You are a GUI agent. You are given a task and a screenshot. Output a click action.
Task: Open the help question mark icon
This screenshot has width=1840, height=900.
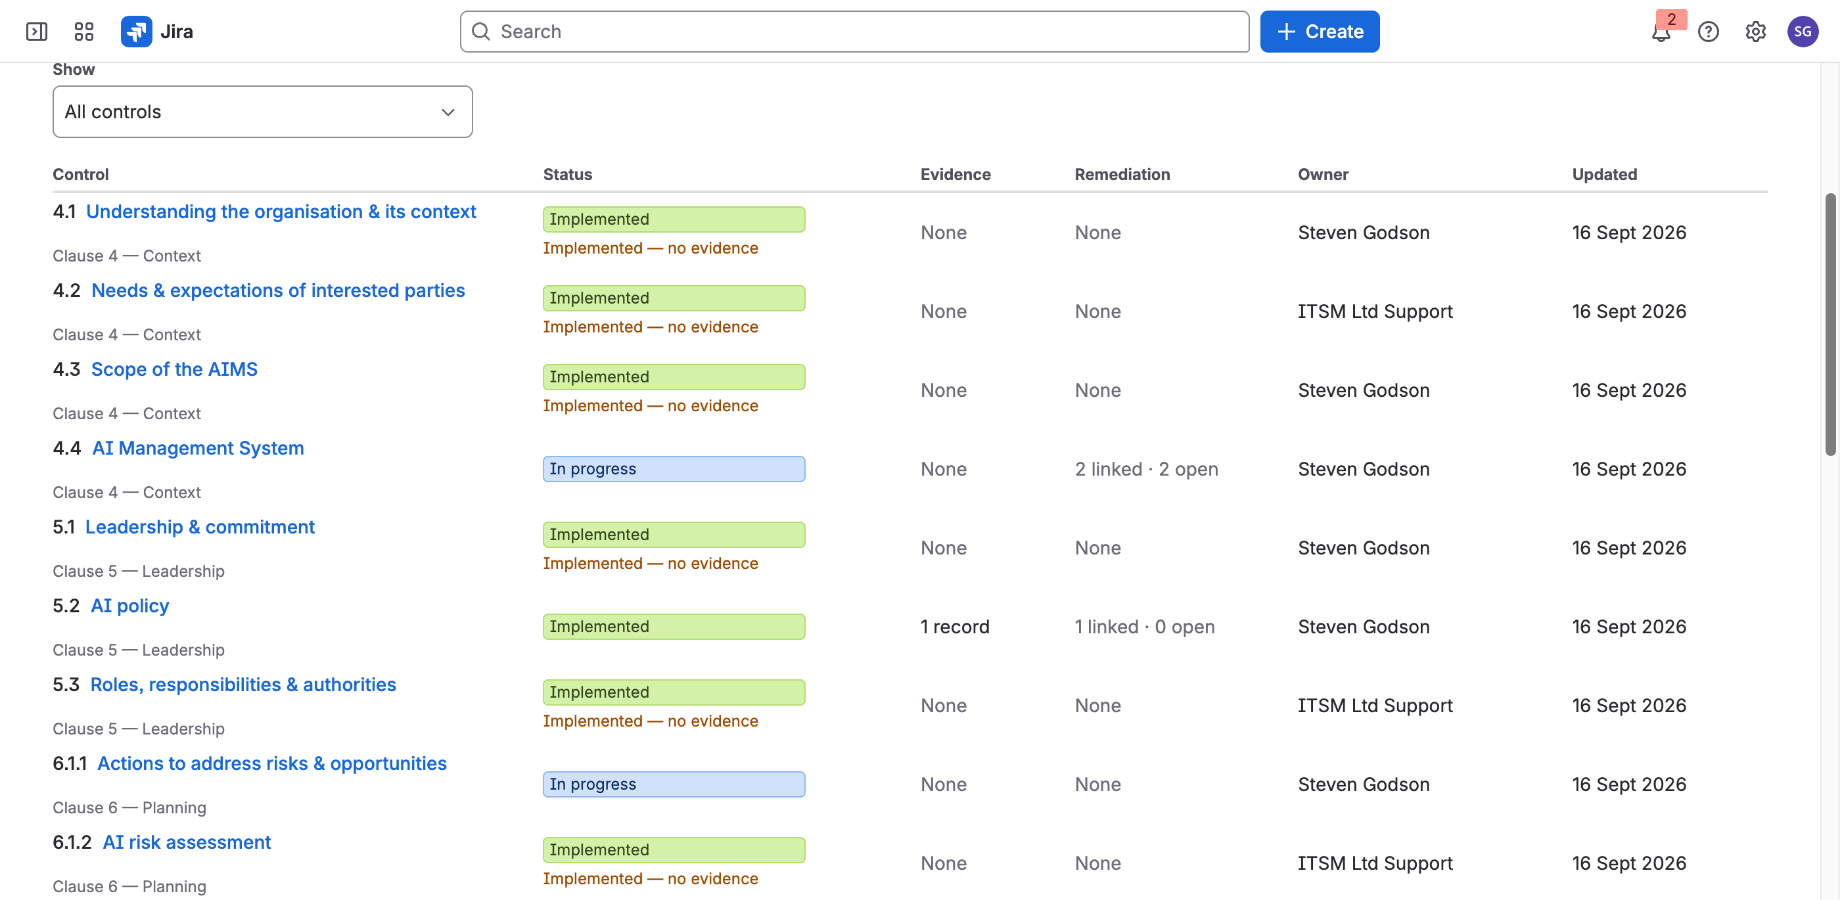[x=1709, y=32]
